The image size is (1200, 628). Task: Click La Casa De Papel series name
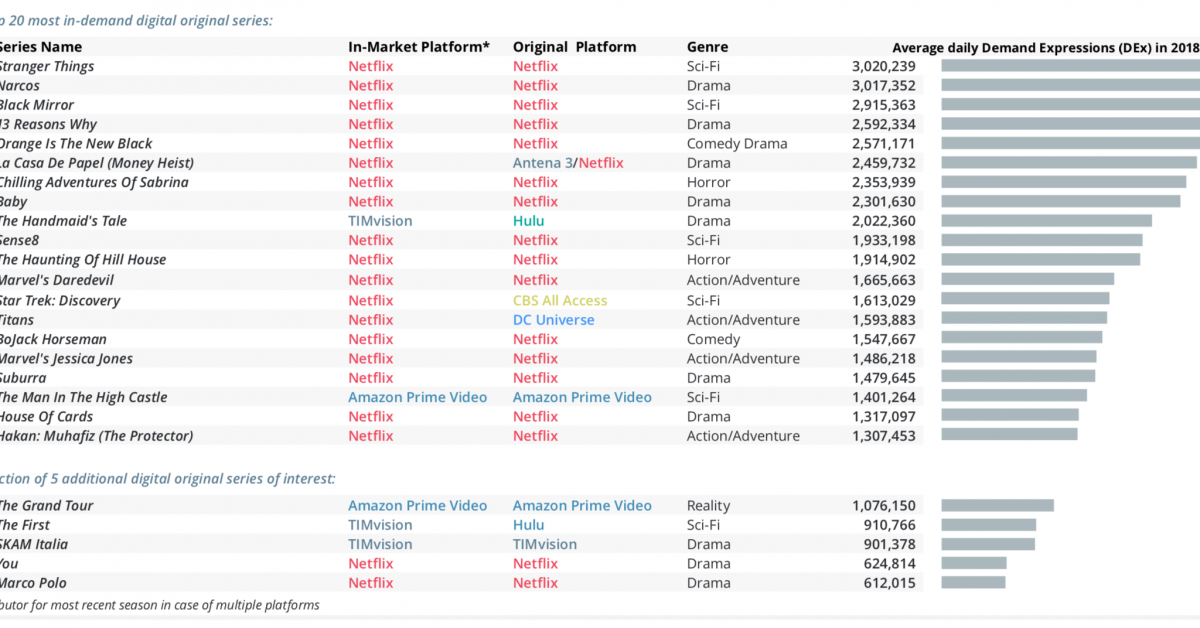click(x=96, y=163)
